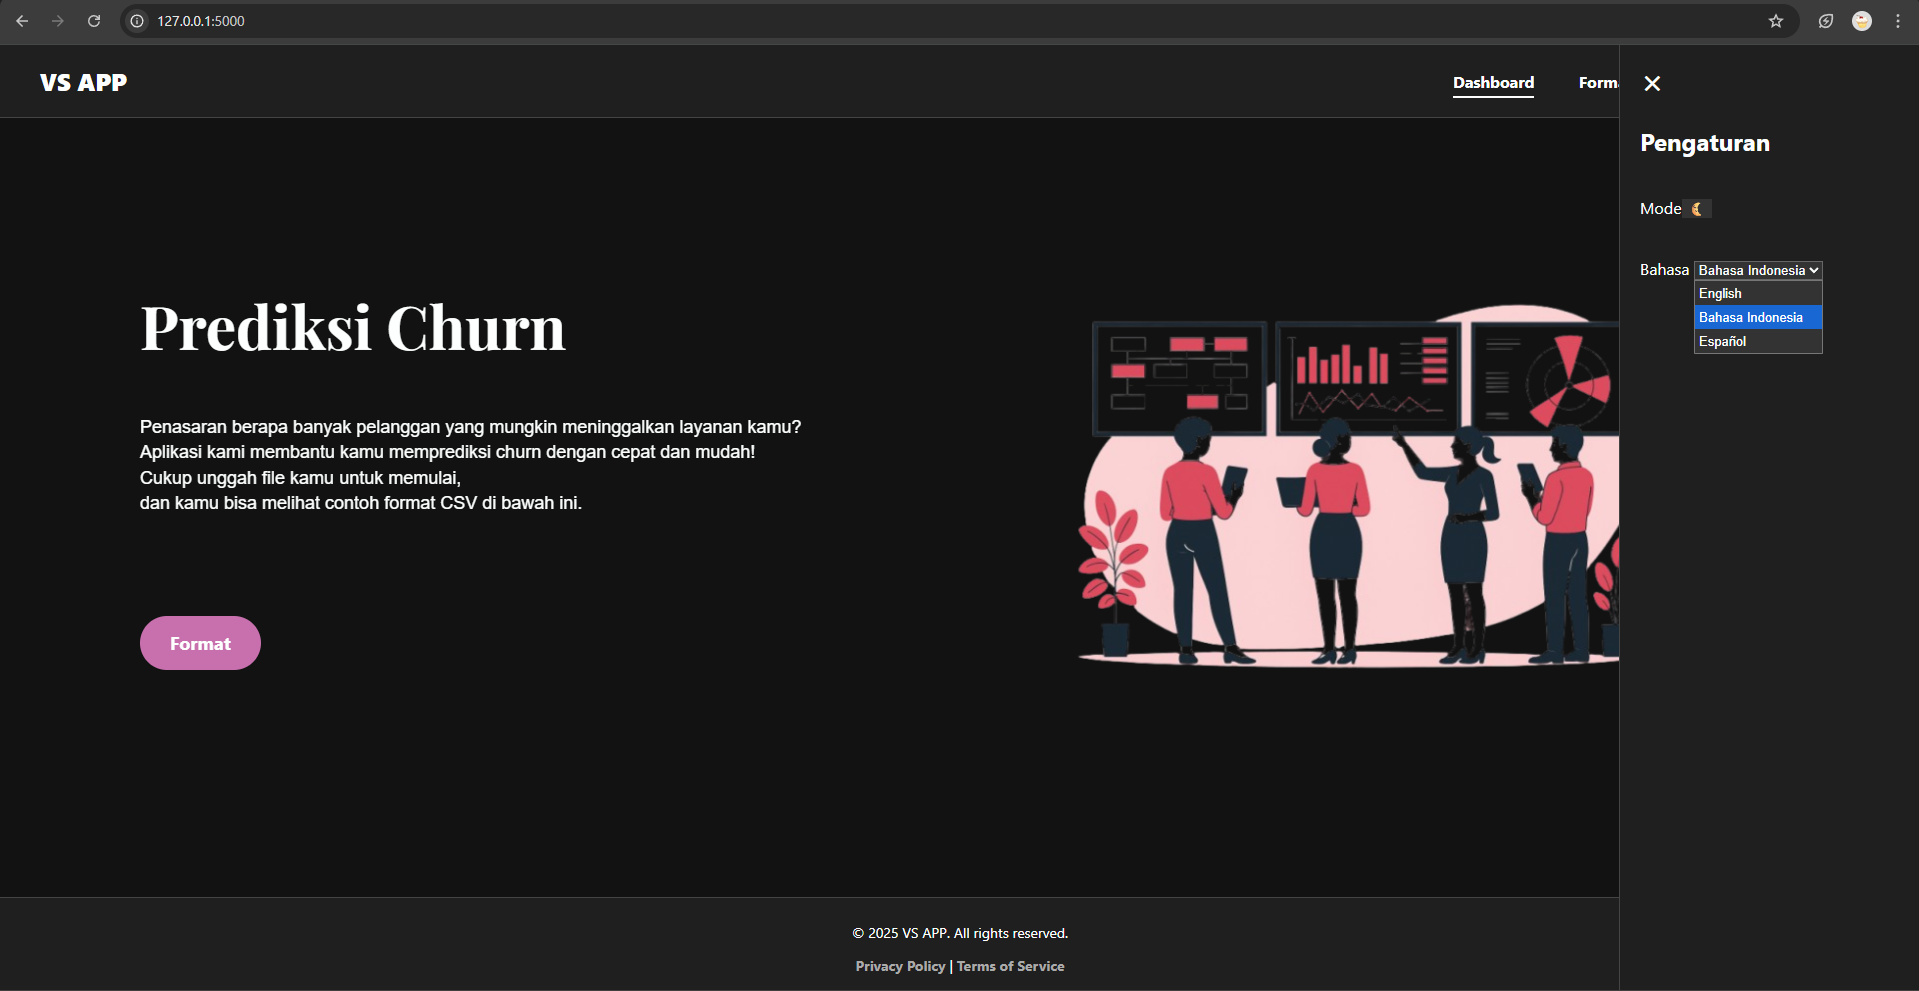View site information icon in address bar

(137, 21)
